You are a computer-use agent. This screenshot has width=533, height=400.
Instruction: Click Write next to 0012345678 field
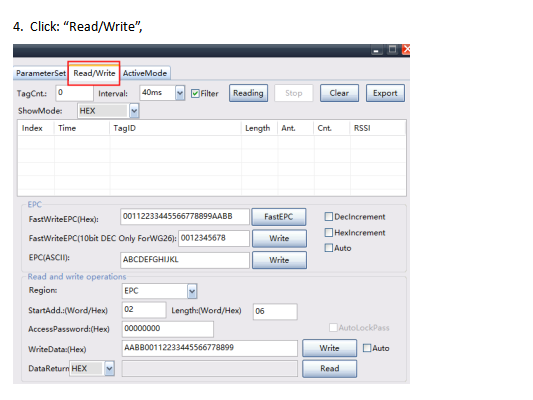point(279,239)
